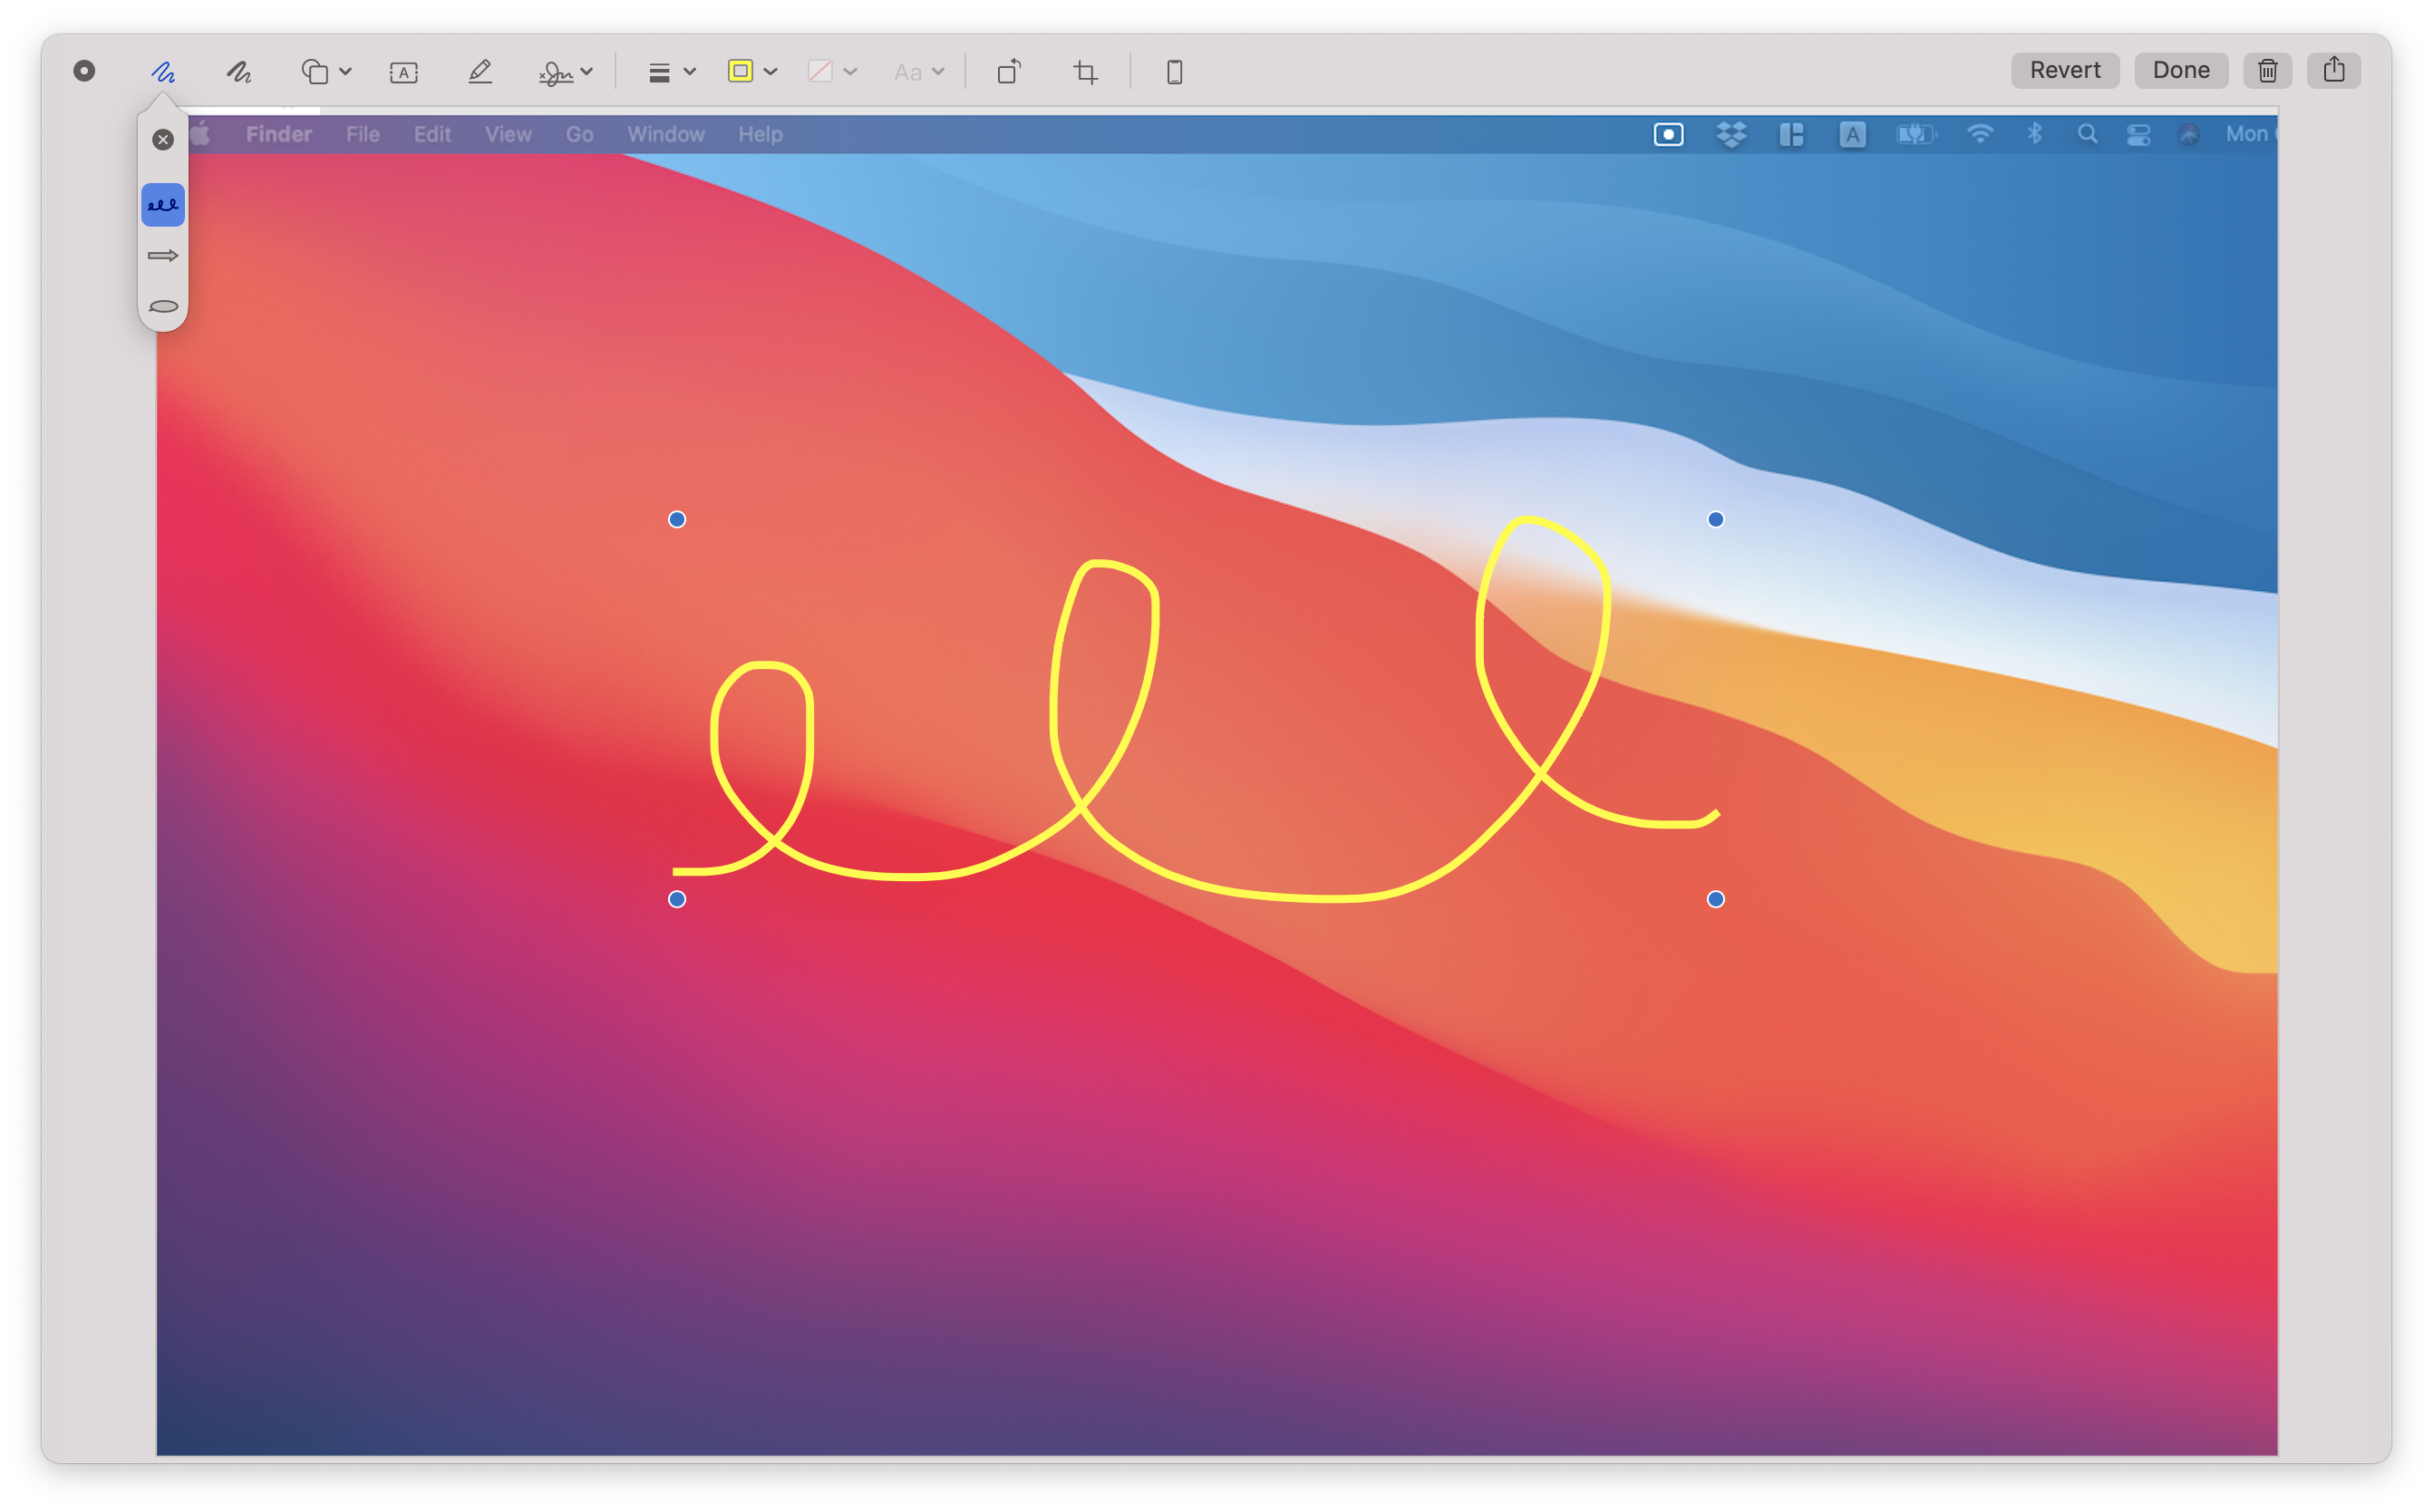Open the Shape Style line thickness menu
Image resolution: width=2433 pixels, height=1512 pixels.
click(x=671, y=72)
